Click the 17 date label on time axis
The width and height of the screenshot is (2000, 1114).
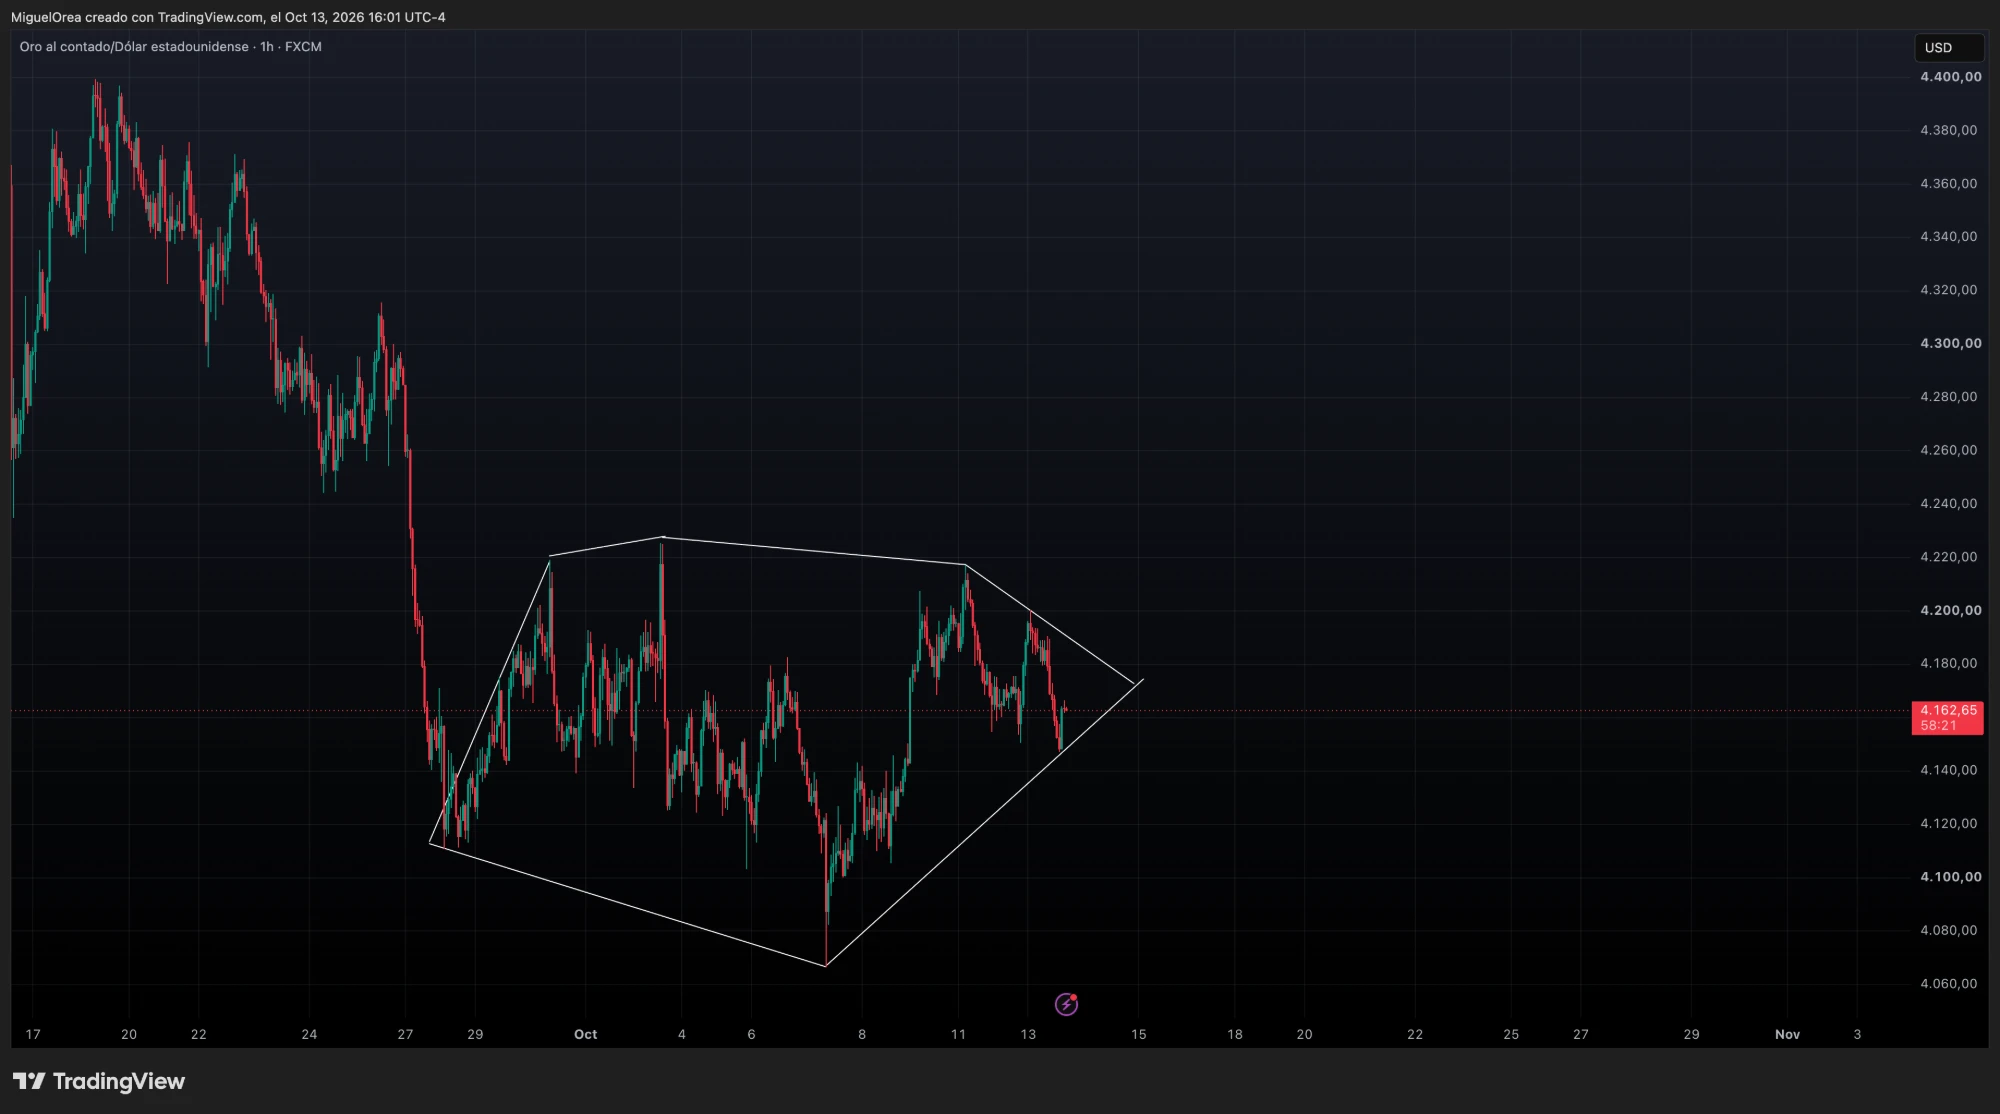pos(33,1034)
